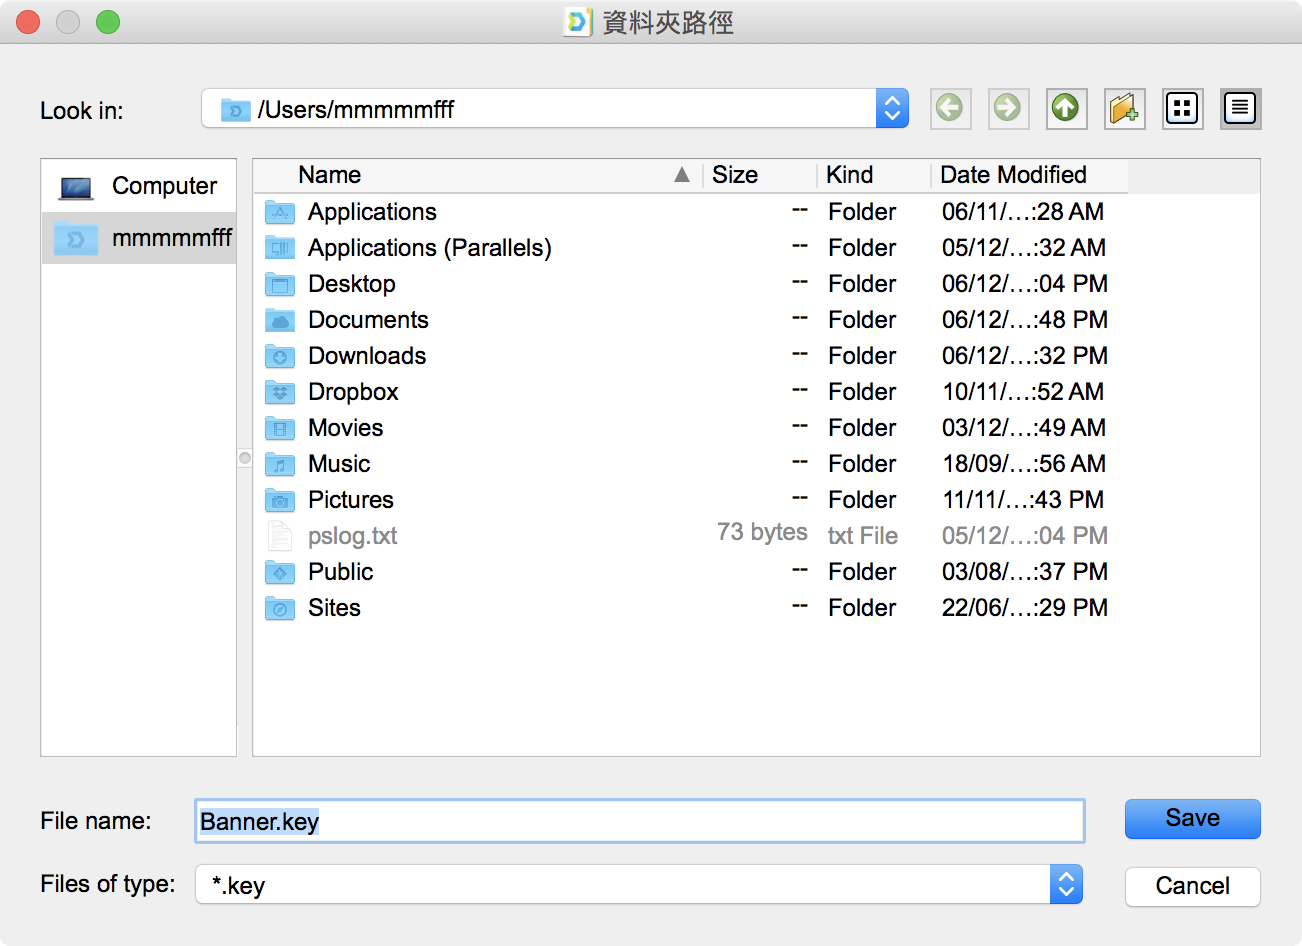Image resolution: width=1302 pixels, height=946 pixels.
Task: Expand the Look in path dropdown
Action: click(892, 109)
